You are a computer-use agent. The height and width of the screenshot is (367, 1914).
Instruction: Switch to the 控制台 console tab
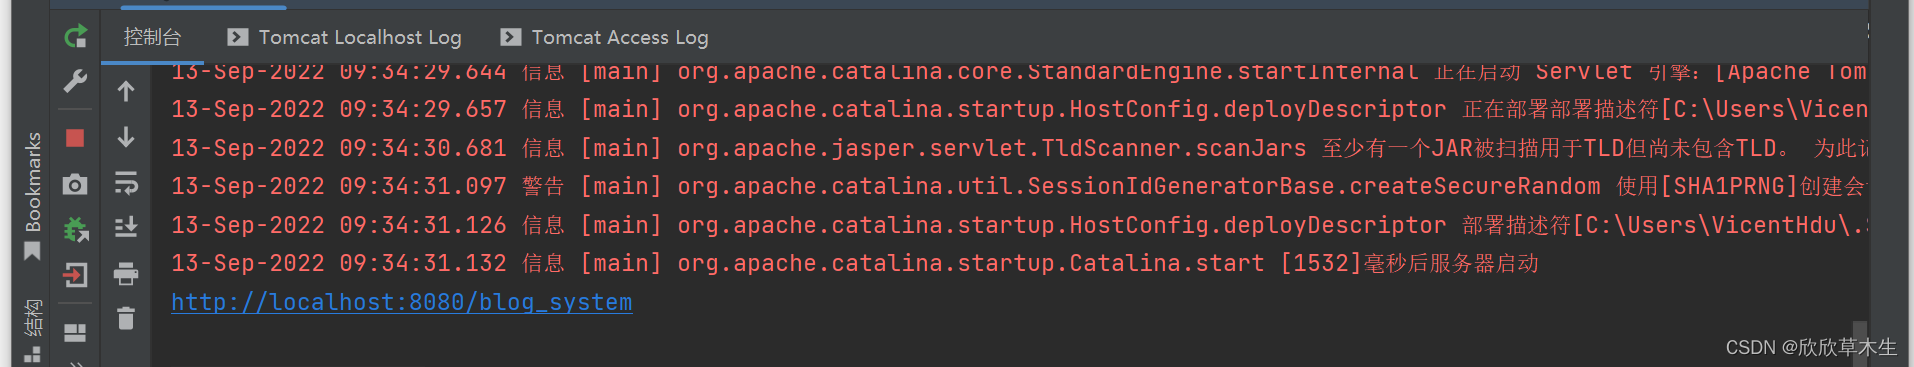(x=152, y=37)
